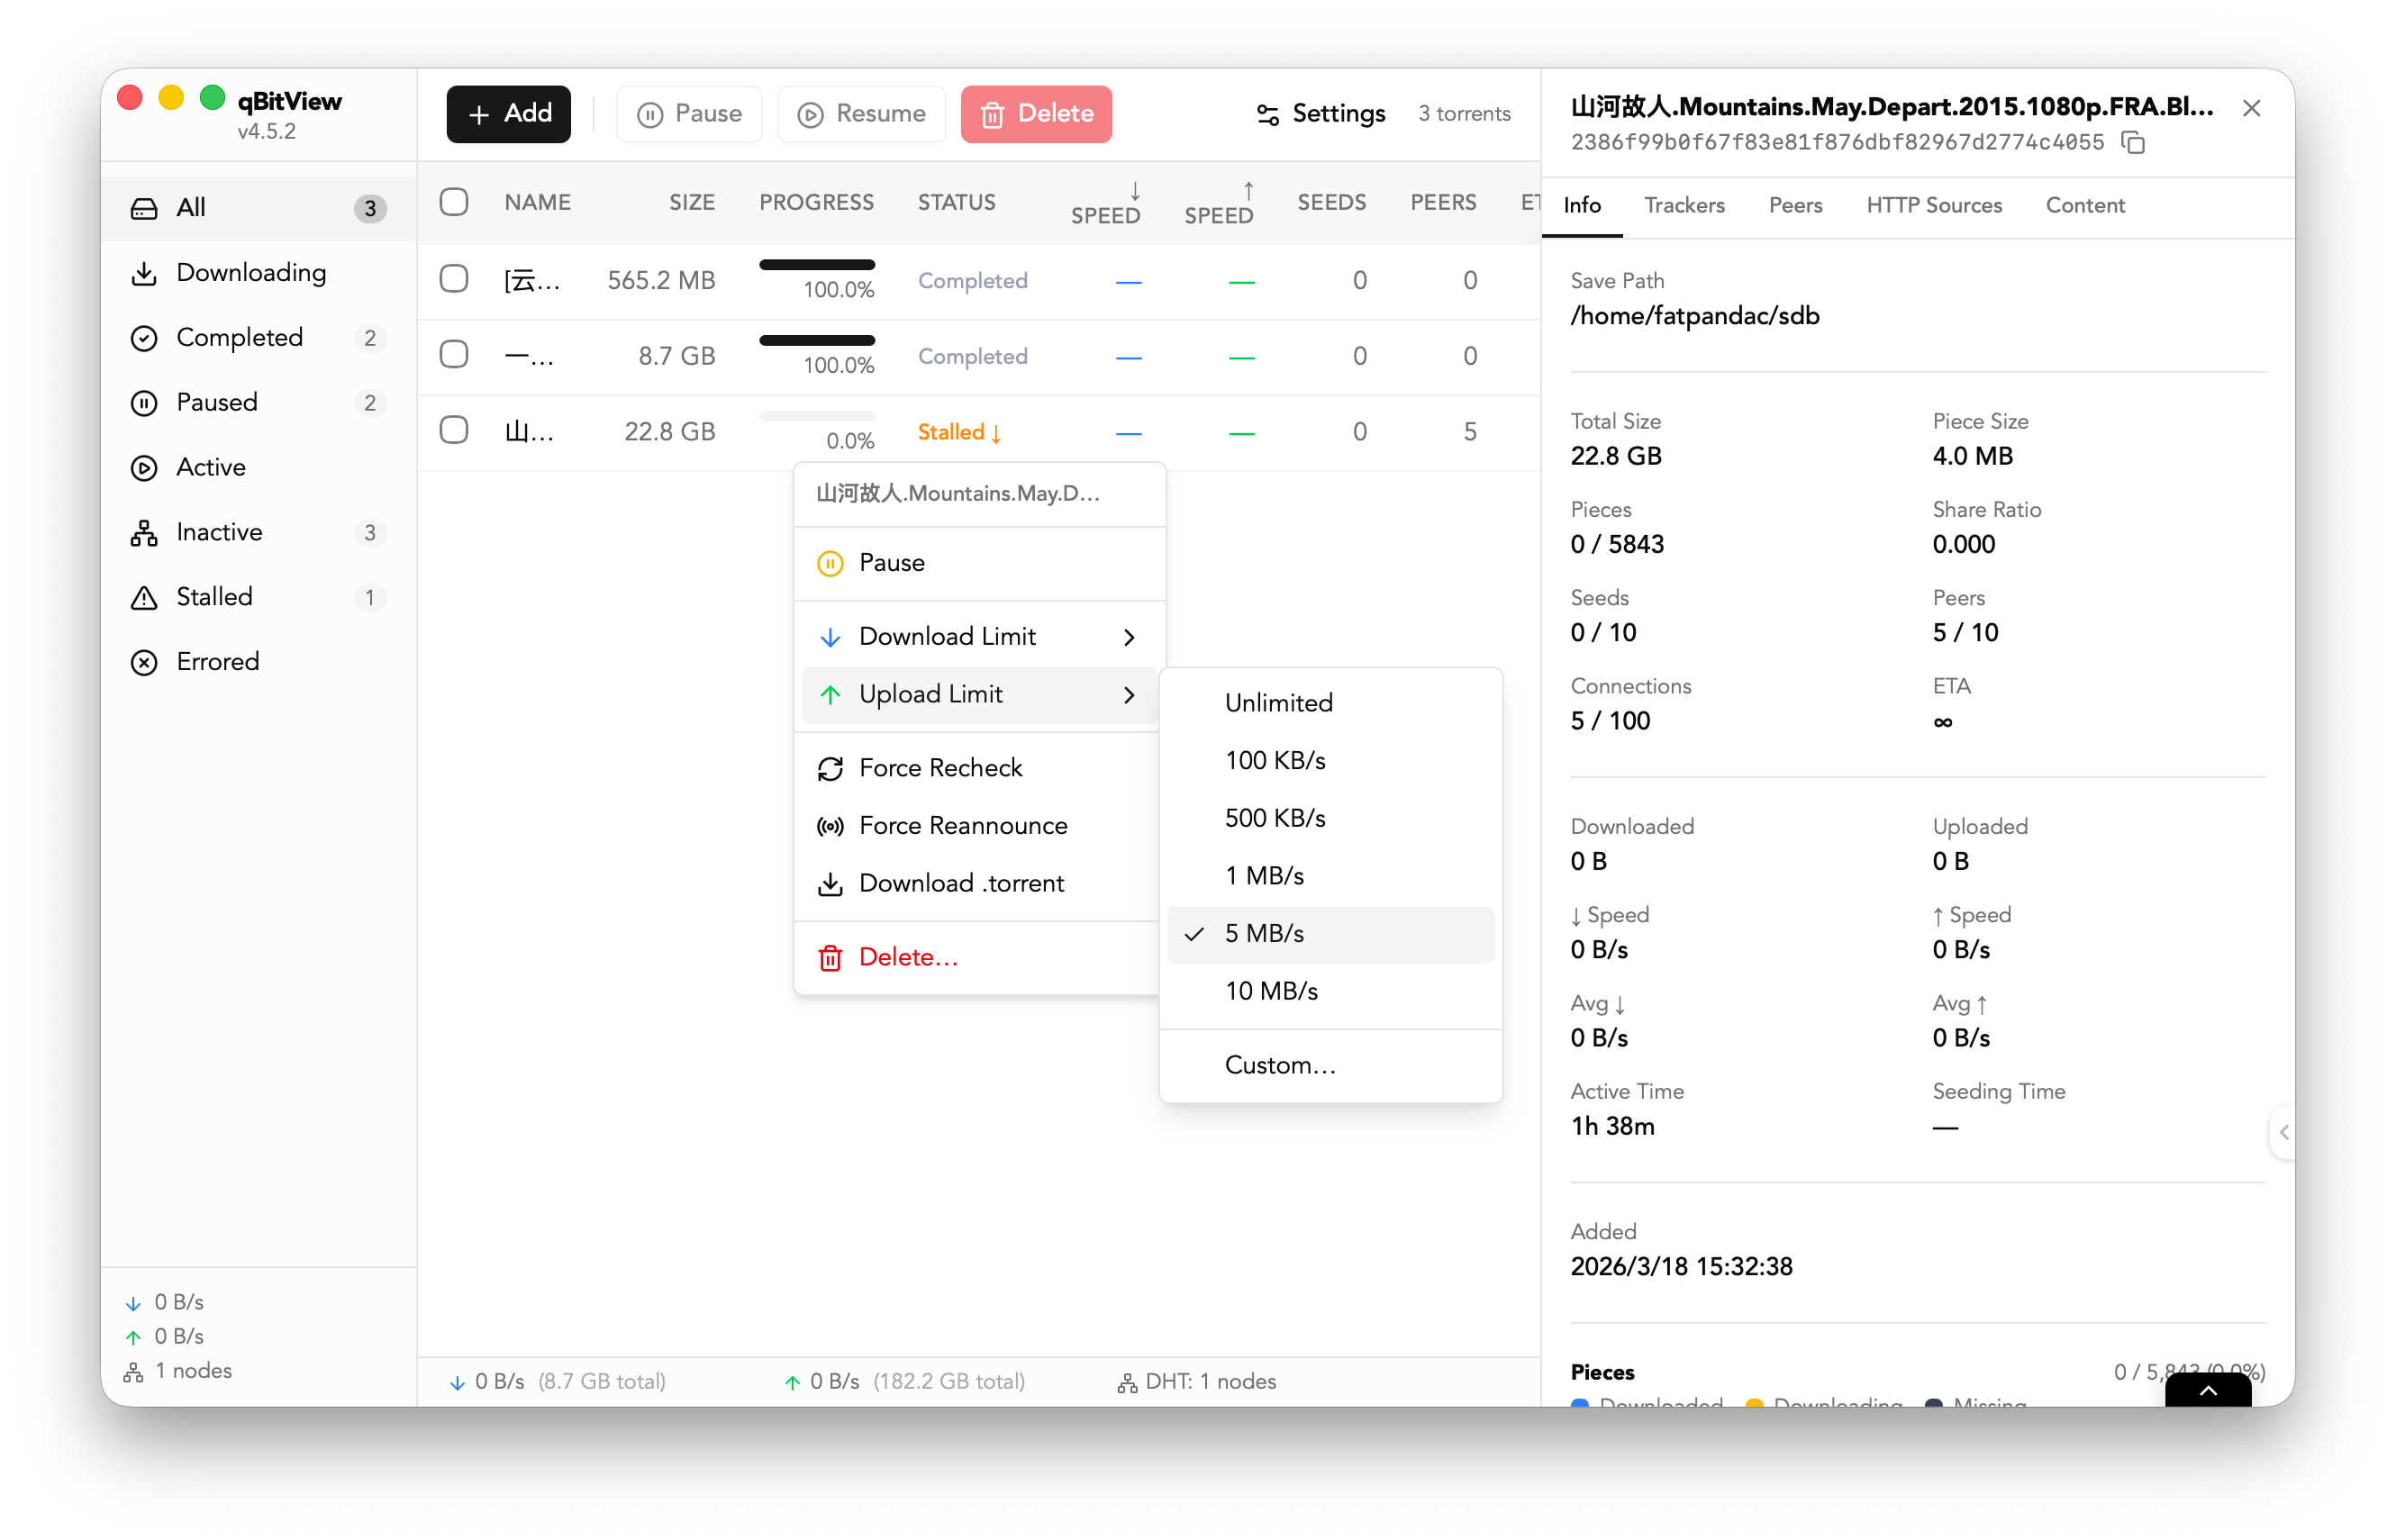Viewport: 2396px width, 1540px height.
Task: Sort by the upload SPEED column
Action: [1218, 204]
